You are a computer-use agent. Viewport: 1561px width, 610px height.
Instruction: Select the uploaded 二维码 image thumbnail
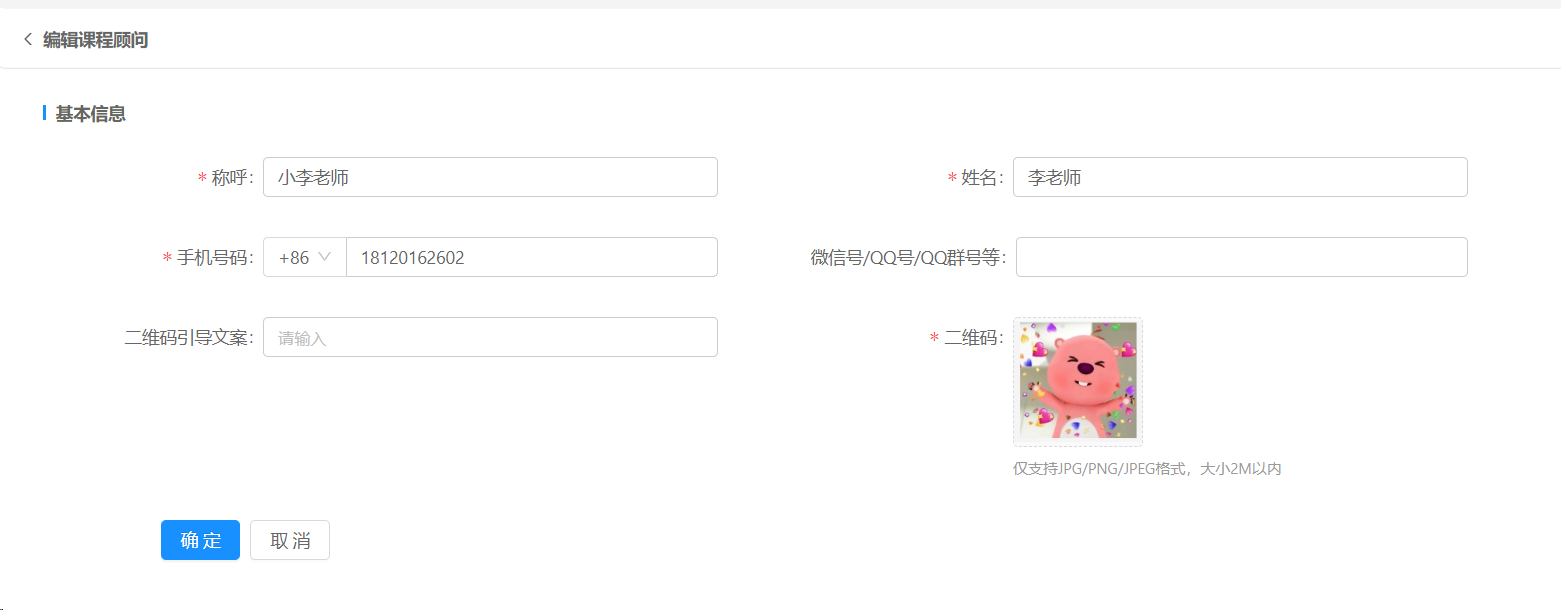1078,381
